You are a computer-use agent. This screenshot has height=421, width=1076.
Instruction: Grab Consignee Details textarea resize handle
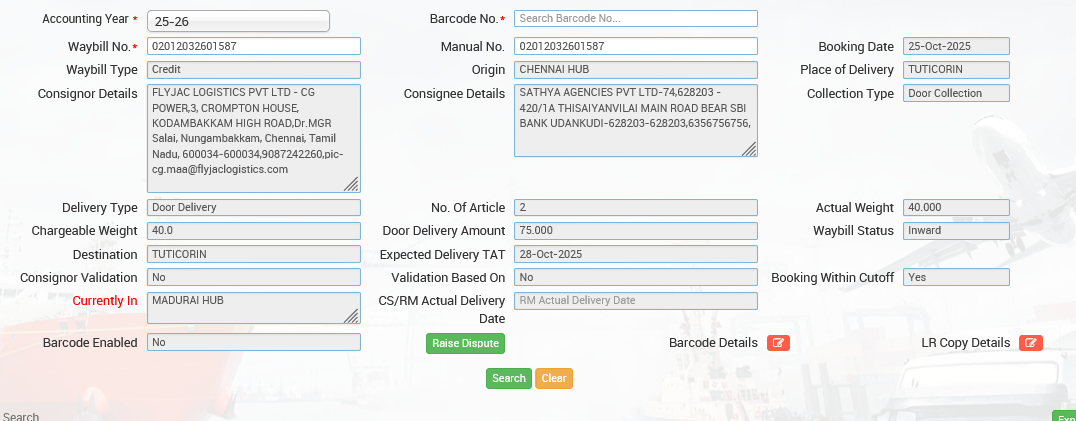coord(748,149)
